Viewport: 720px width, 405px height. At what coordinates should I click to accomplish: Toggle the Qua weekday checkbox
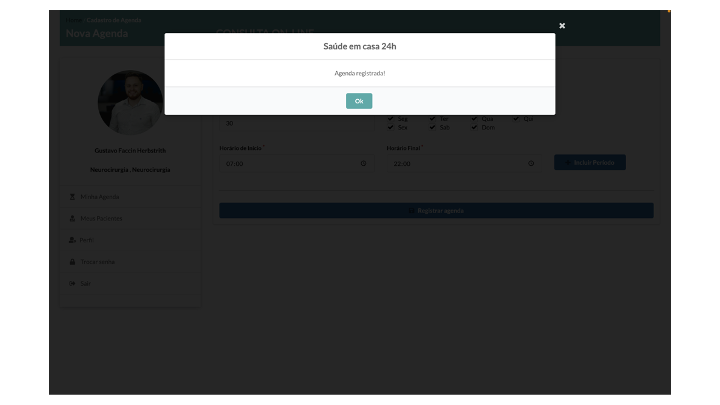[x=475, y=118]
